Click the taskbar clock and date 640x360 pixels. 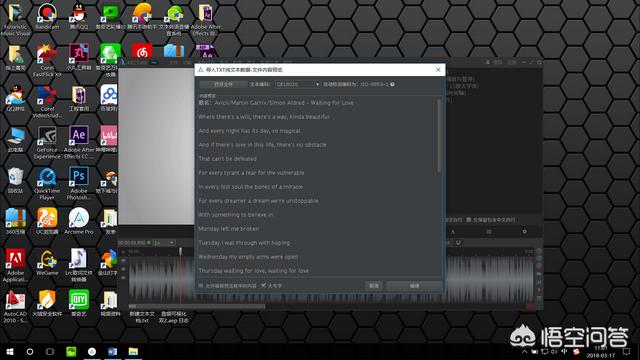(601, 351)
